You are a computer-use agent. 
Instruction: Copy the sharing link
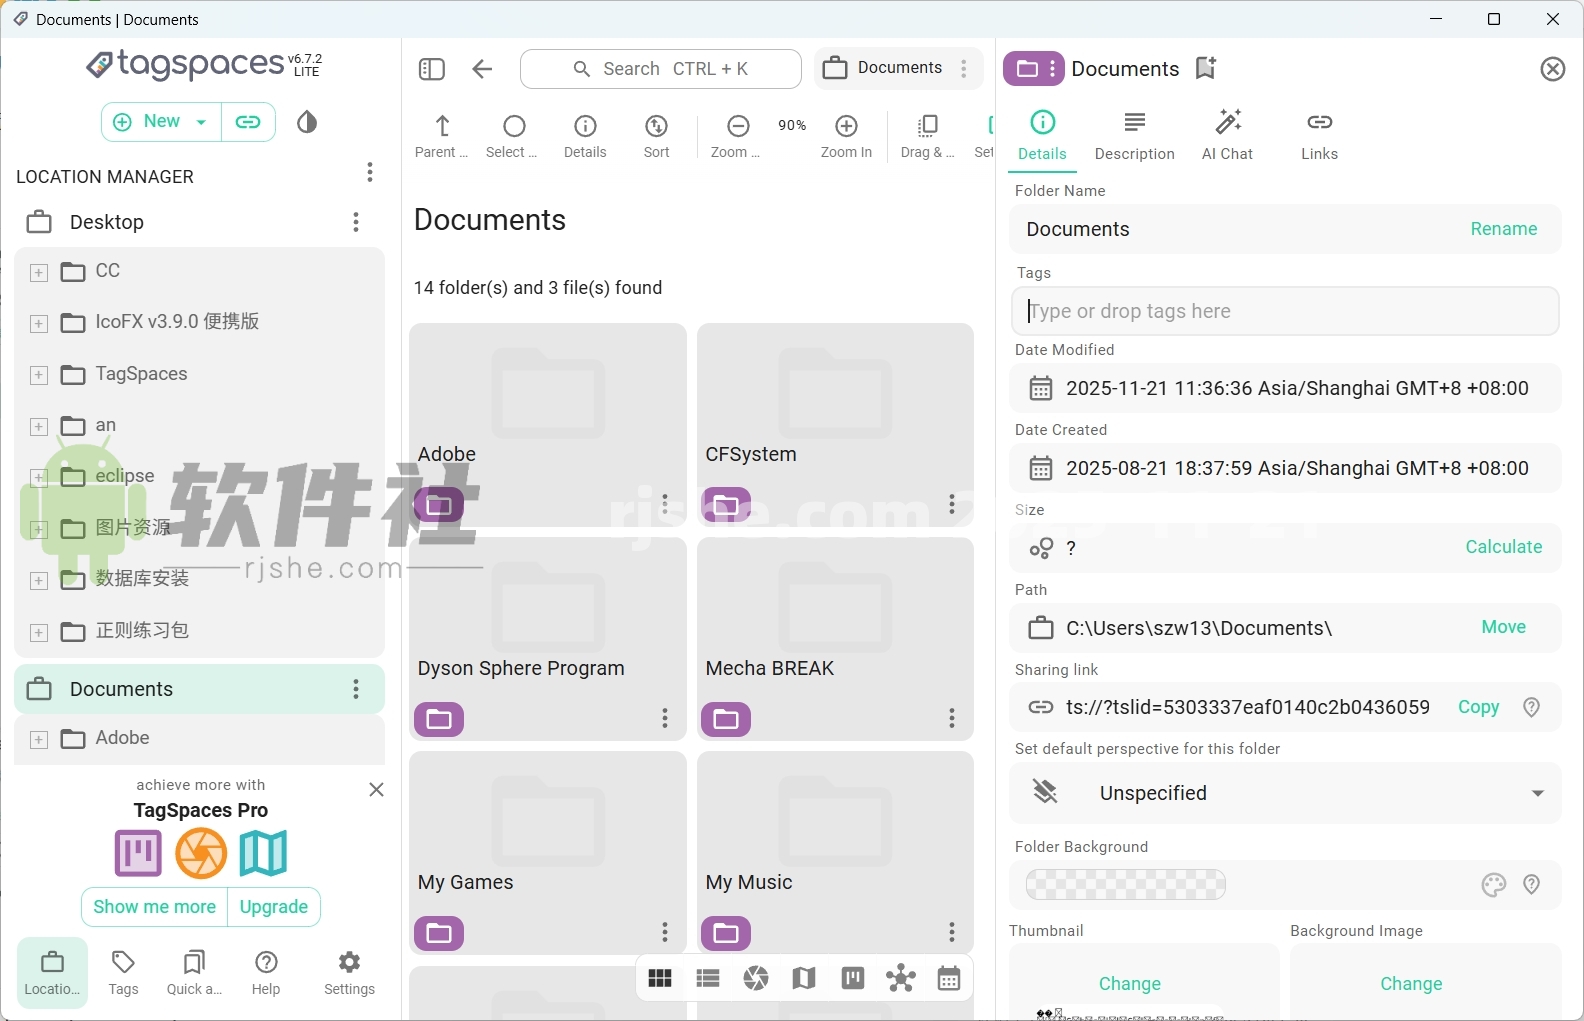(1478, 707)
